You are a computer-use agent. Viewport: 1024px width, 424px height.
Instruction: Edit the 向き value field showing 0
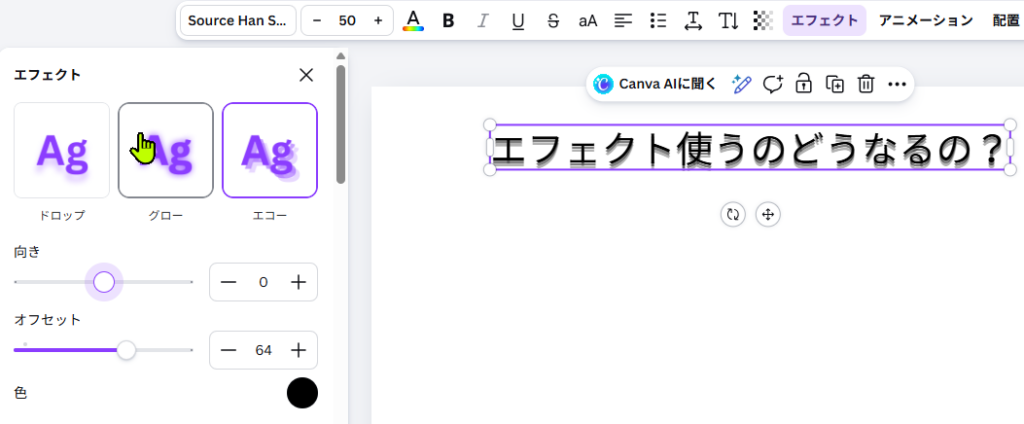tap(263, 282)
